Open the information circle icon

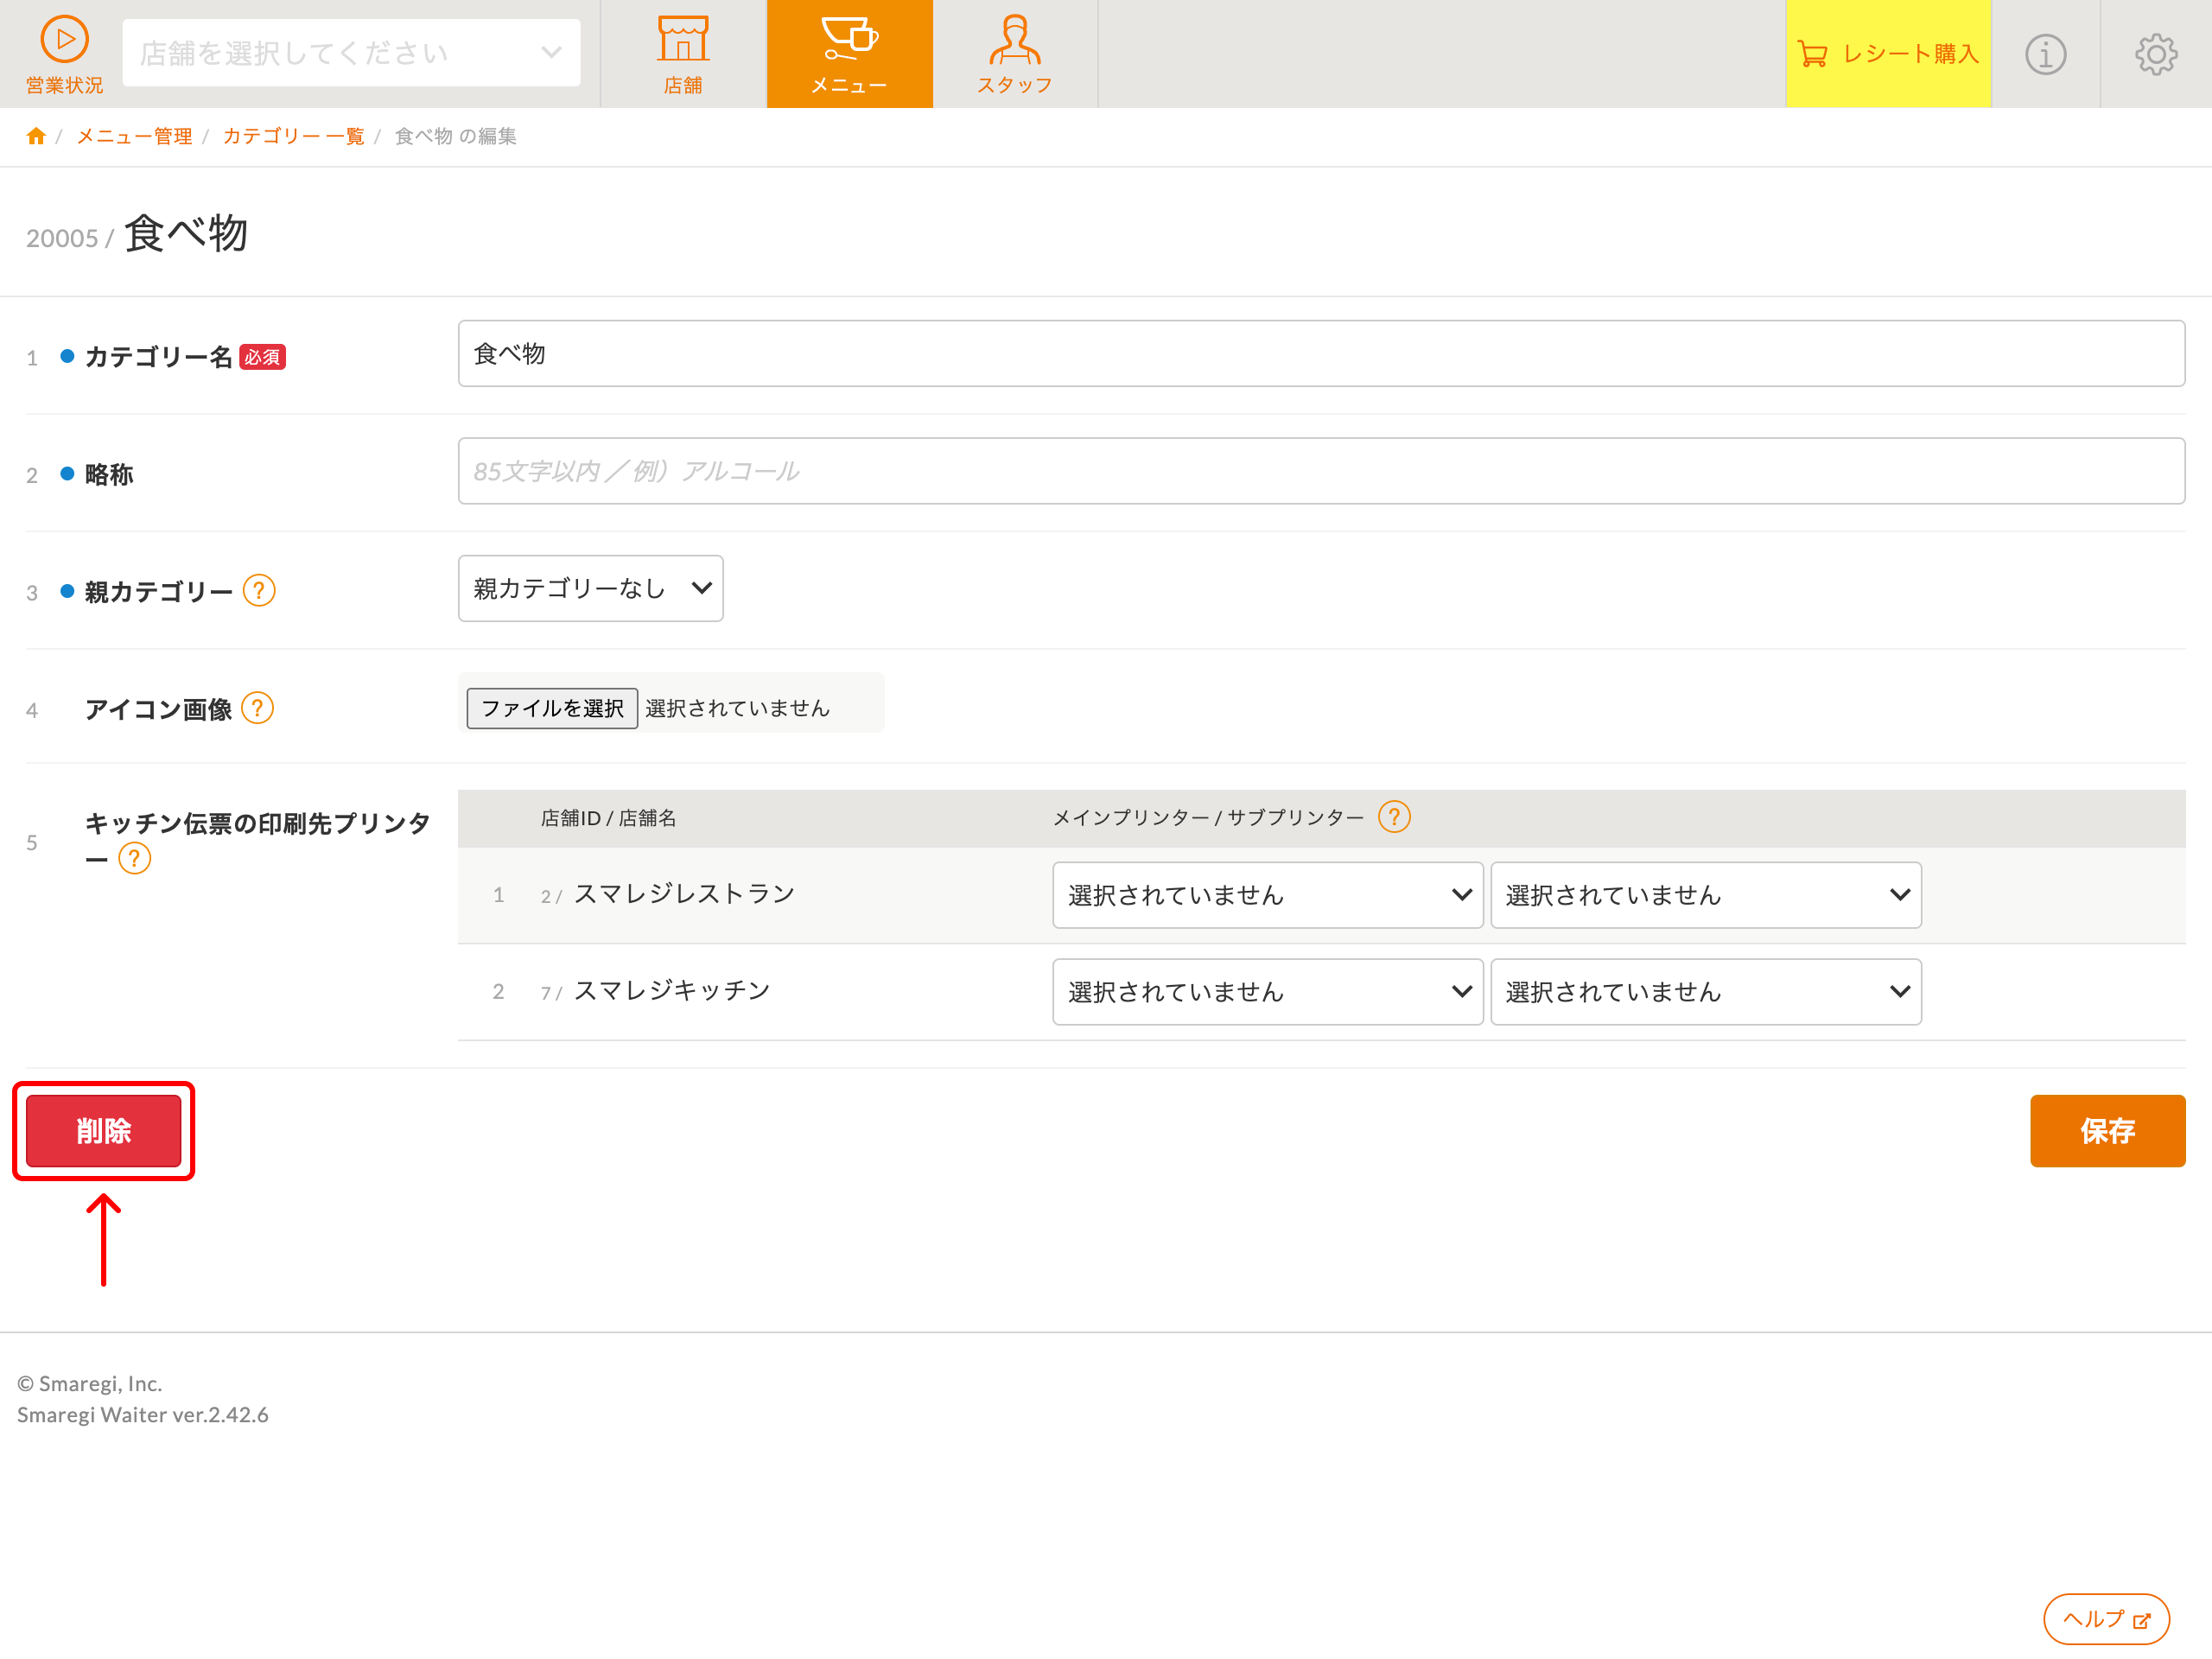[2045, 54]
